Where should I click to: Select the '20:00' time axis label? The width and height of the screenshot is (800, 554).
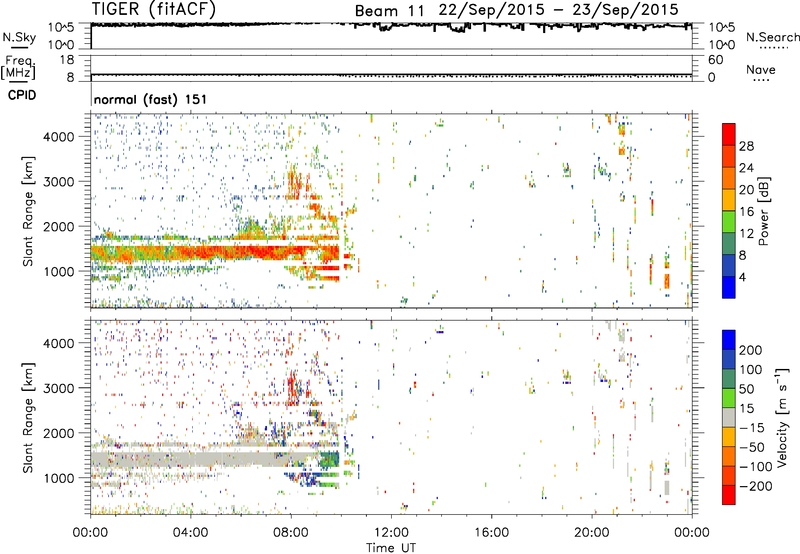coord(591,533)
